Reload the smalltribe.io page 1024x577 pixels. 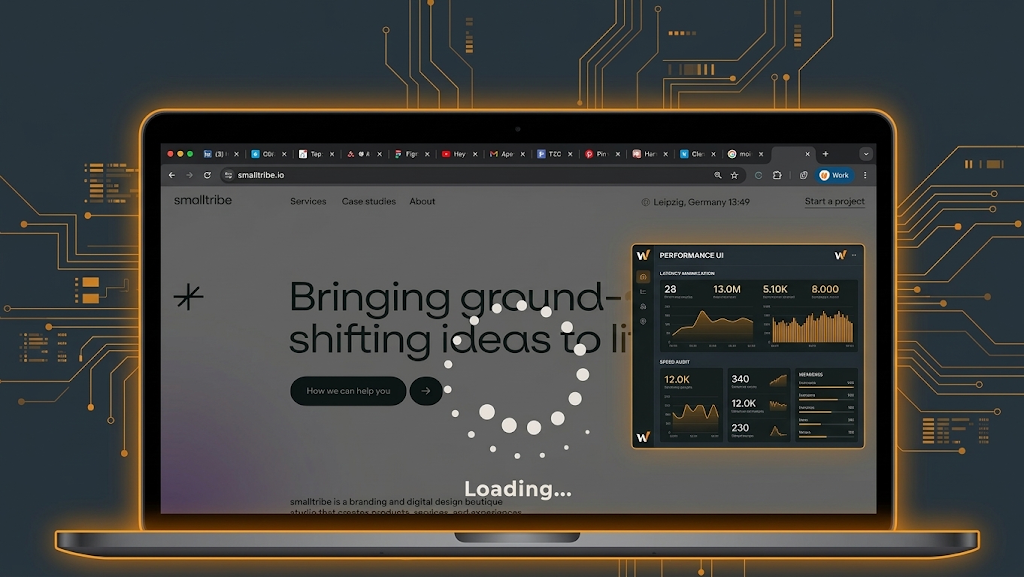coord(207,175)
